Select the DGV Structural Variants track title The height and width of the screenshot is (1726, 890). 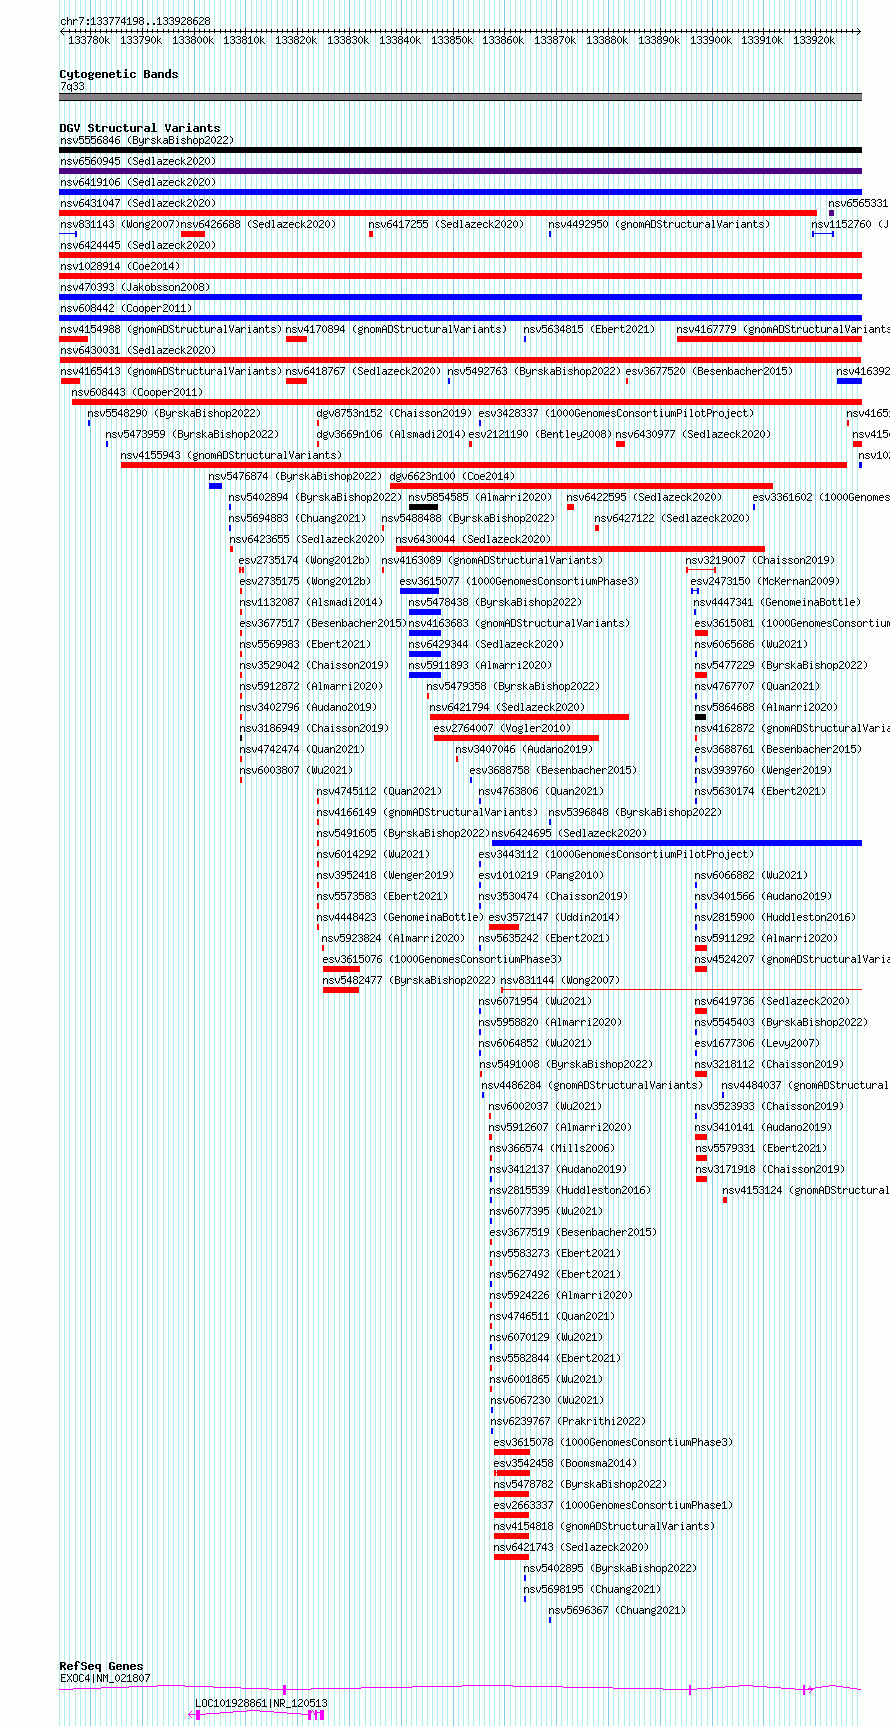[x=140, y=128]
